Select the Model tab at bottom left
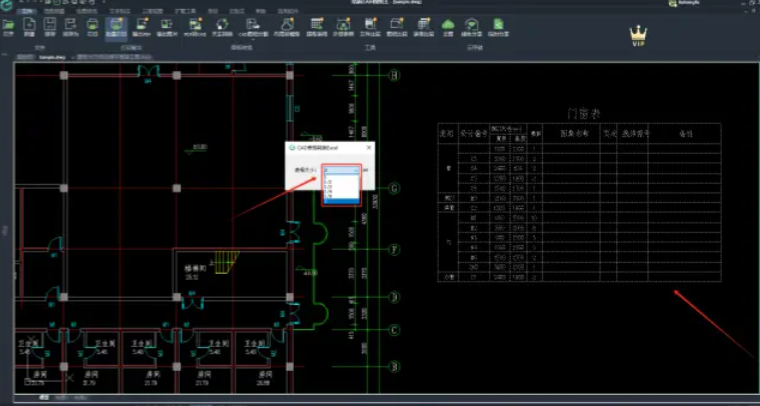 (44, 397)
